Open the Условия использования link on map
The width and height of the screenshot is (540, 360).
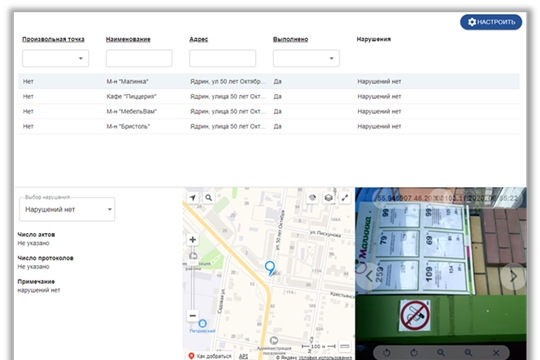(x=325, y=358)
